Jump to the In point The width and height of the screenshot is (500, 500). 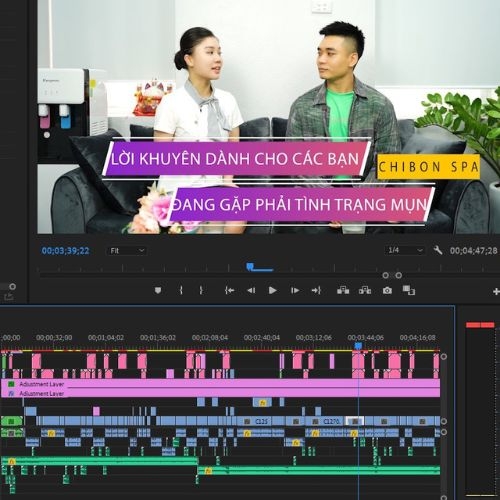coord(229,290)
